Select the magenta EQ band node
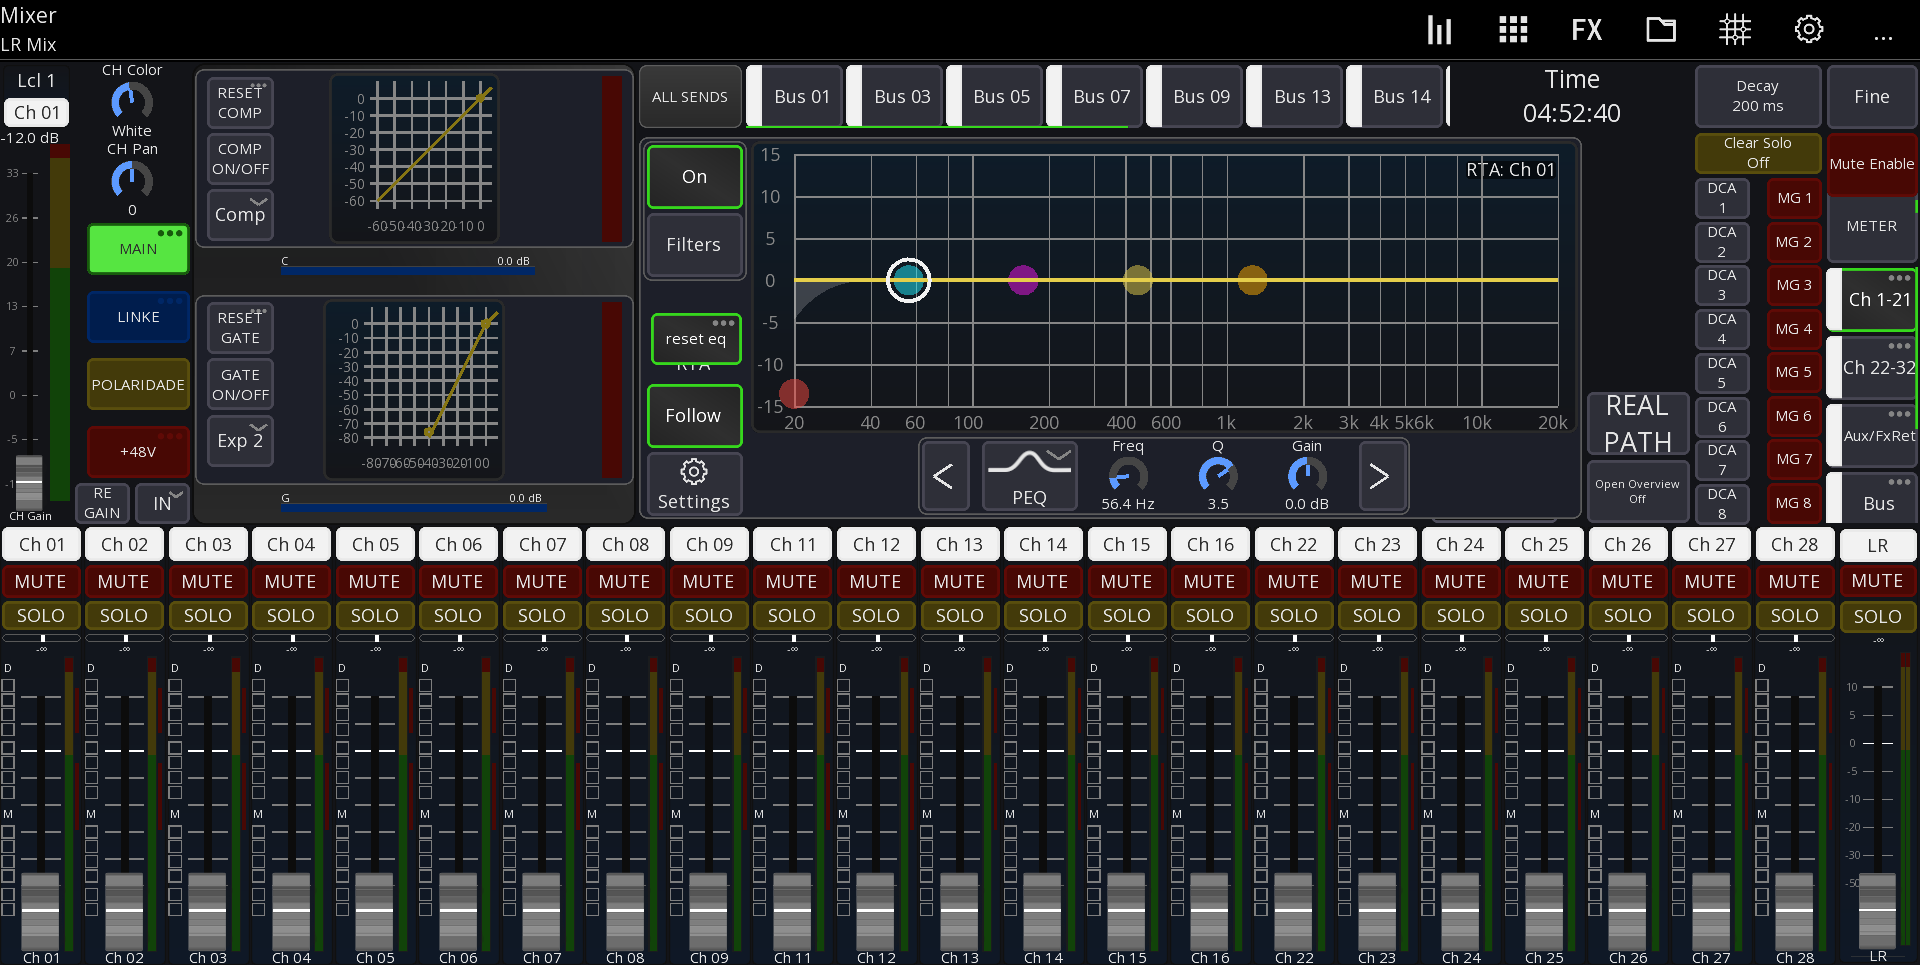Viewport: 1920px width, 965px height. point(1022,280)
